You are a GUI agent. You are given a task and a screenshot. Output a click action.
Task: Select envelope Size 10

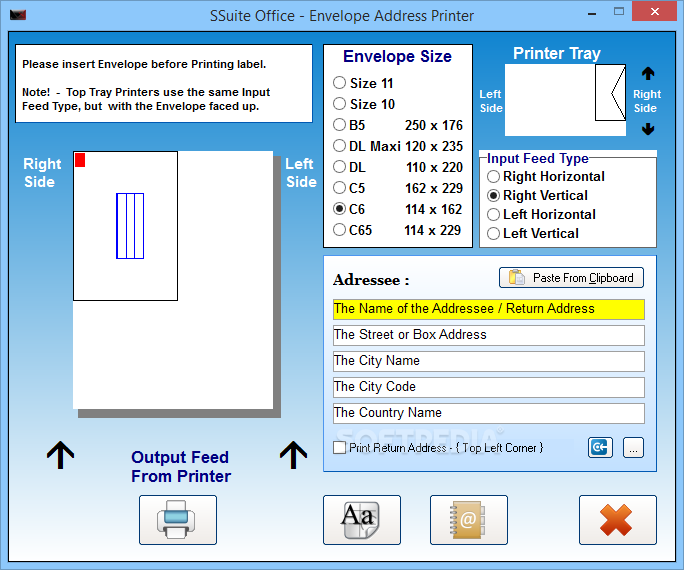point(364,104)
